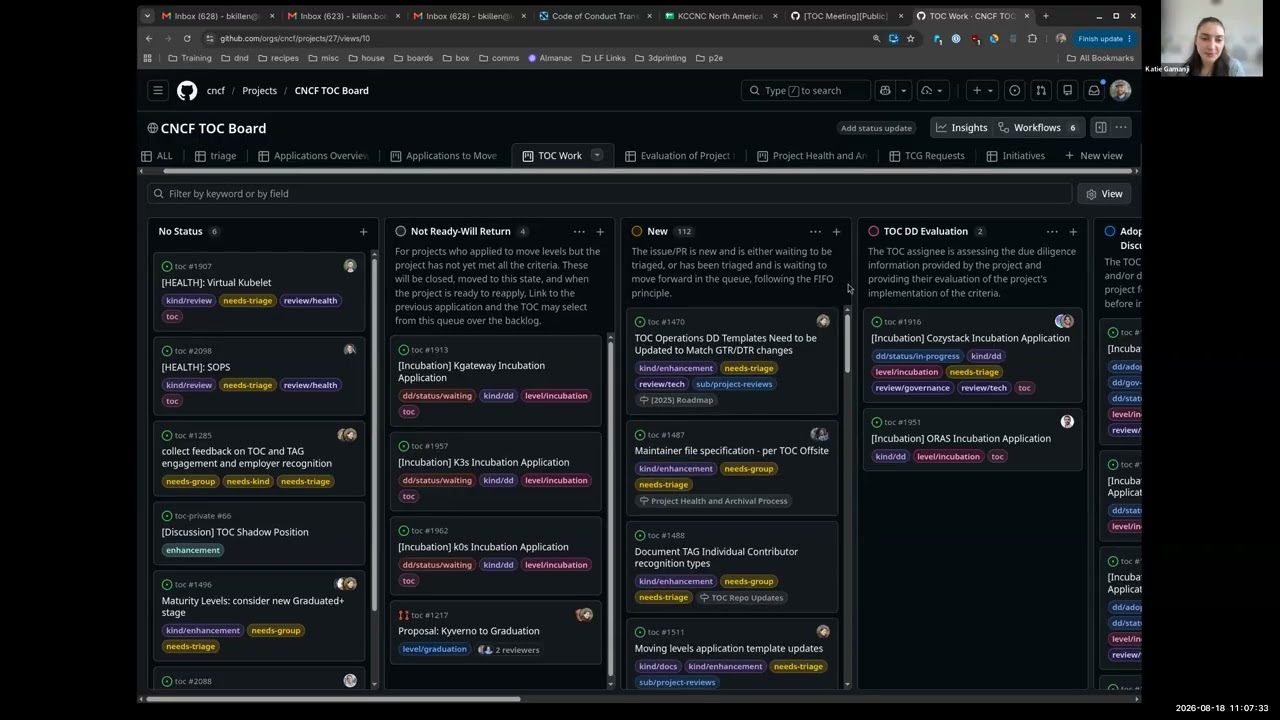Click the zoom magnifier icon in address bar
Viewport: 1280px width, 720px height.
(876, 39)
